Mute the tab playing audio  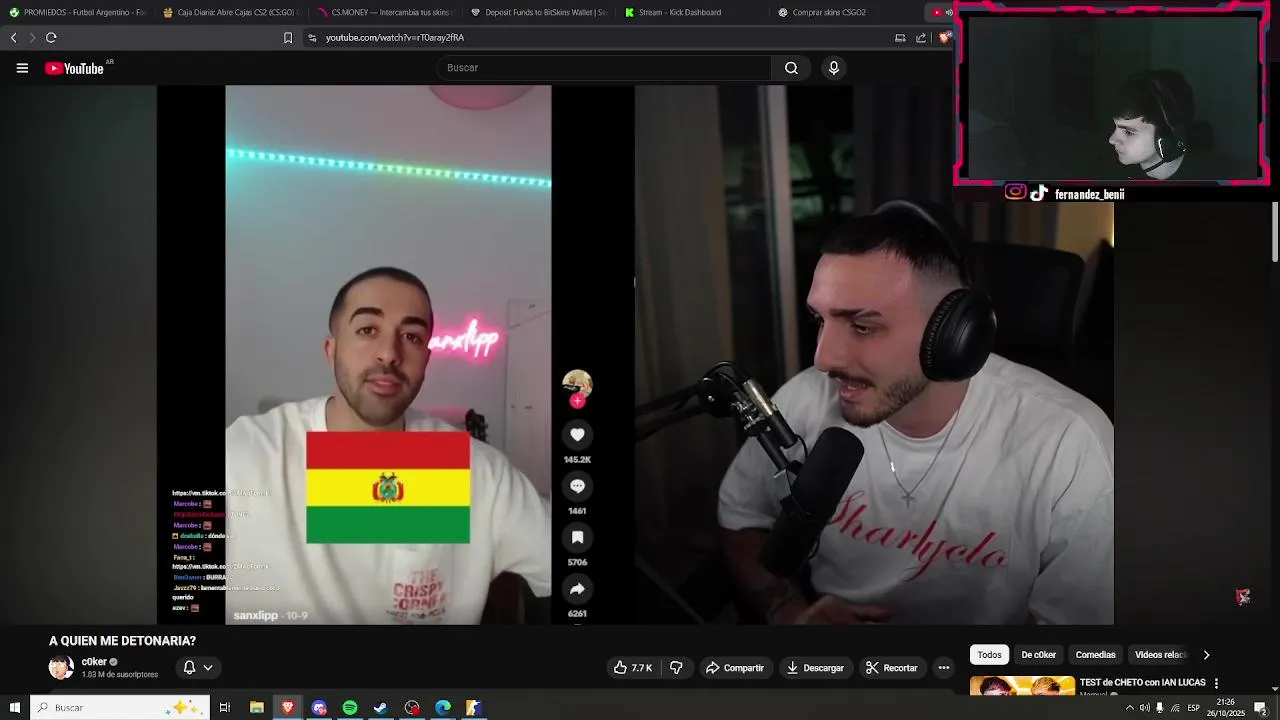[x=948, y=13]
